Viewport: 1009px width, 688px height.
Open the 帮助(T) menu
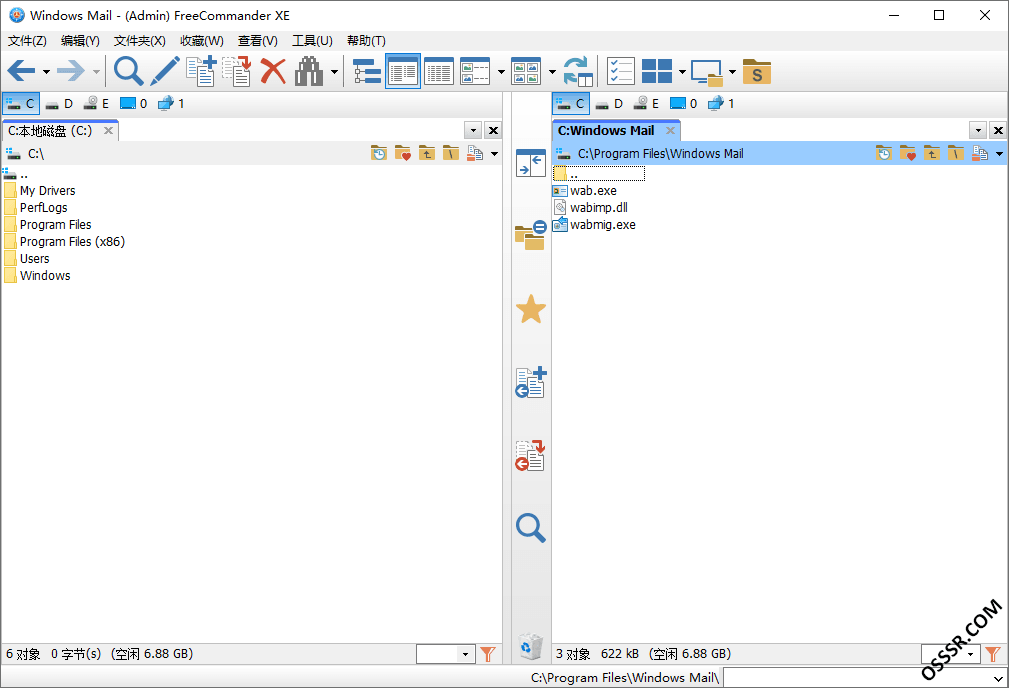point(366,41)
